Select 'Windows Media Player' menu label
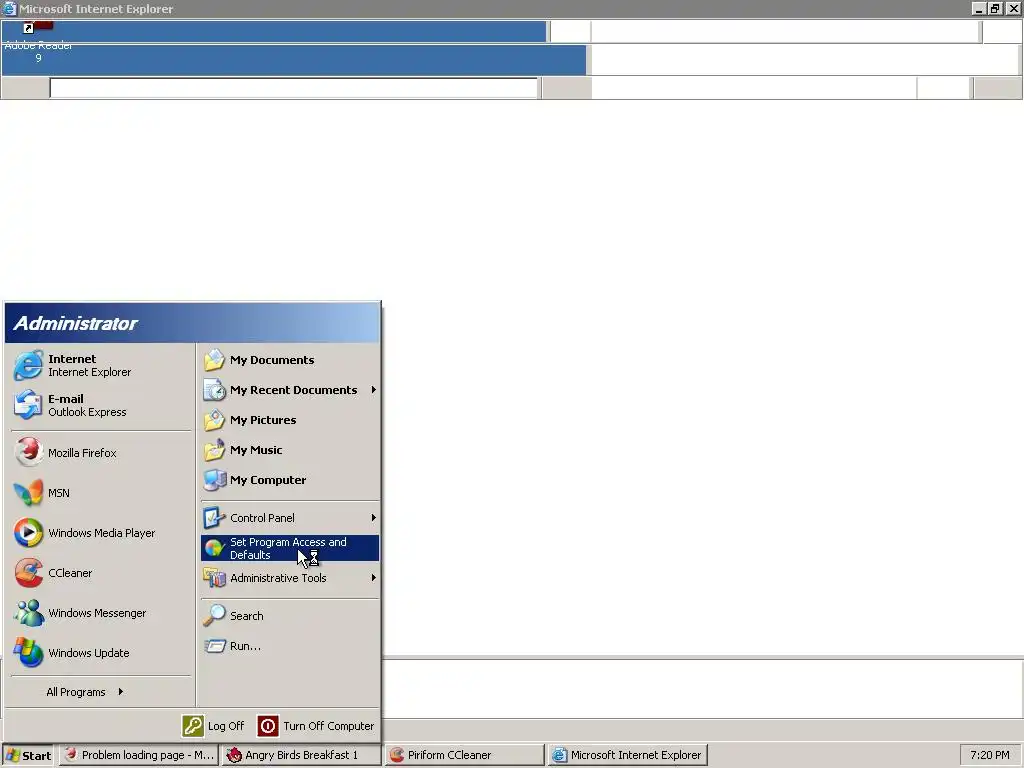The height and width of the screenshot is (768, 1024). click(x=101, y=533)
